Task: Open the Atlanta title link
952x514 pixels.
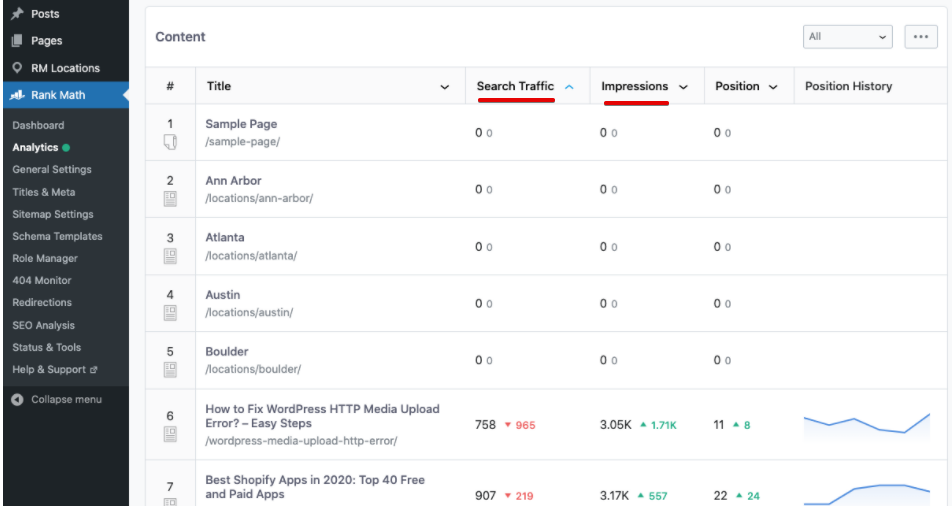Action: 225,237
